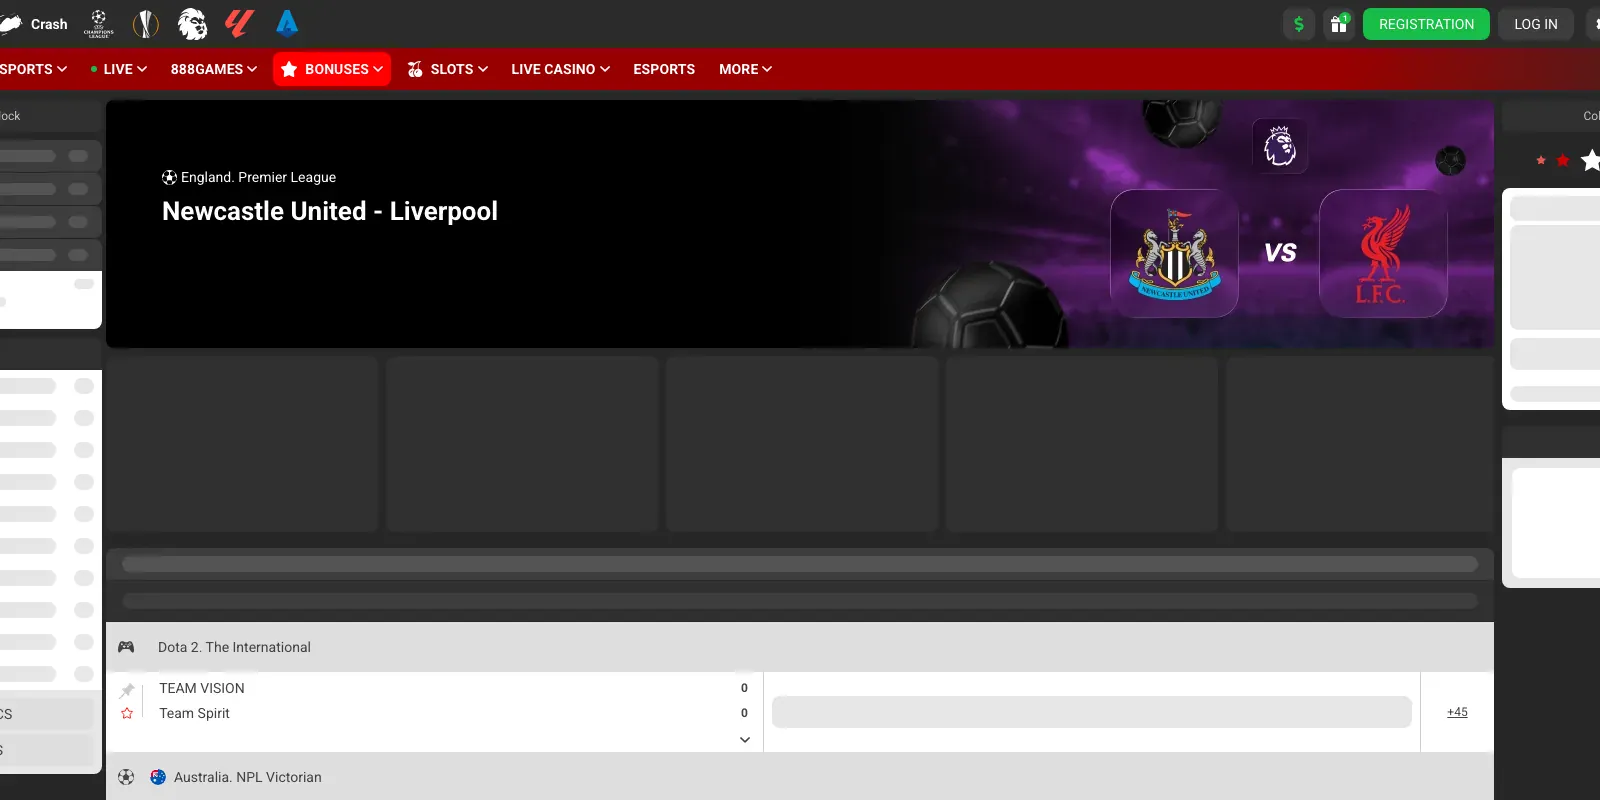
Task: Expand the Team Spirit match chevron
Action: coord(745,739)
